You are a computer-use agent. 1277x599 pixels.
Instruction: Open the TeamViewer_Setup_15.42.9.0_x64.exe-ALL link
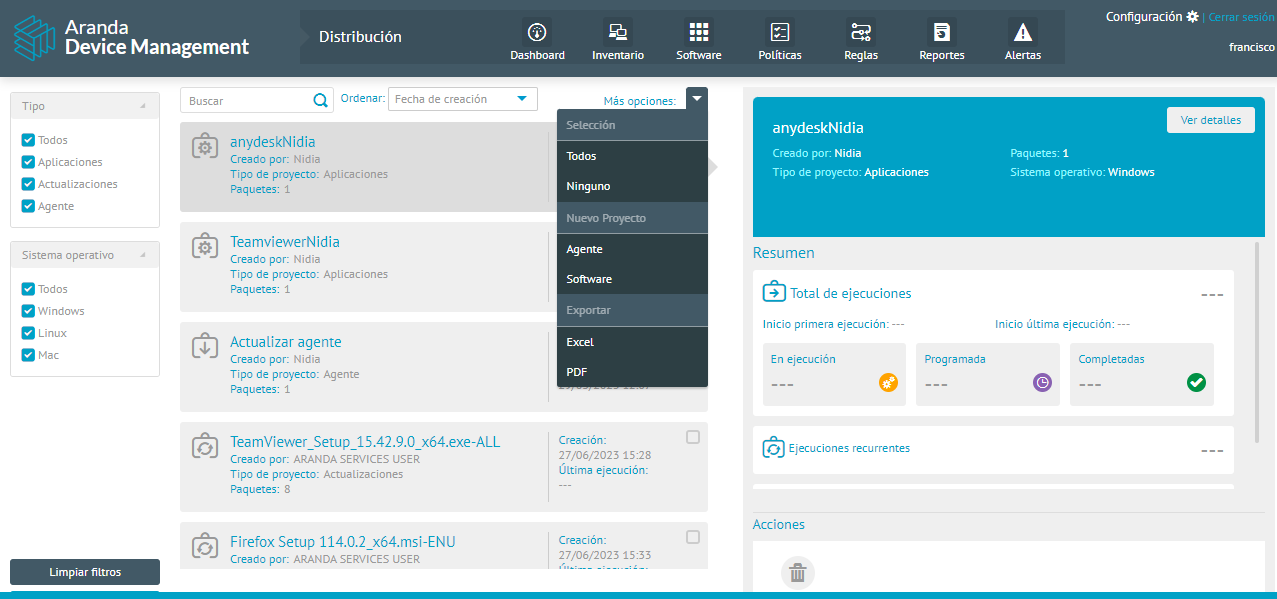coord(365,442)
